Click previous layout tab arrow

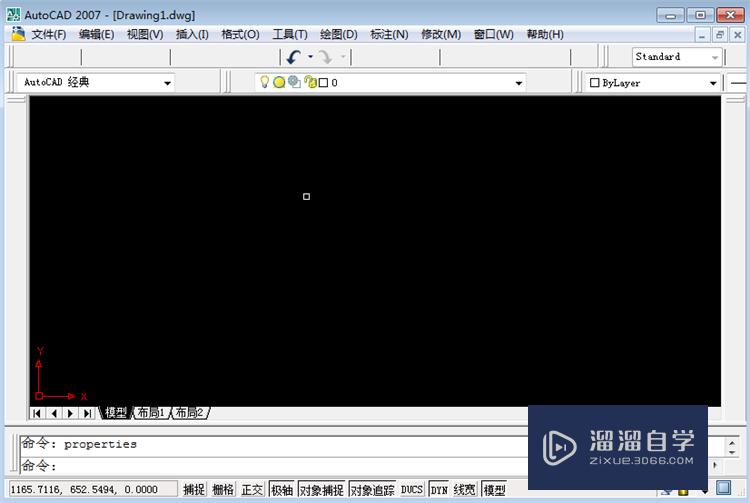click(54, 413)
